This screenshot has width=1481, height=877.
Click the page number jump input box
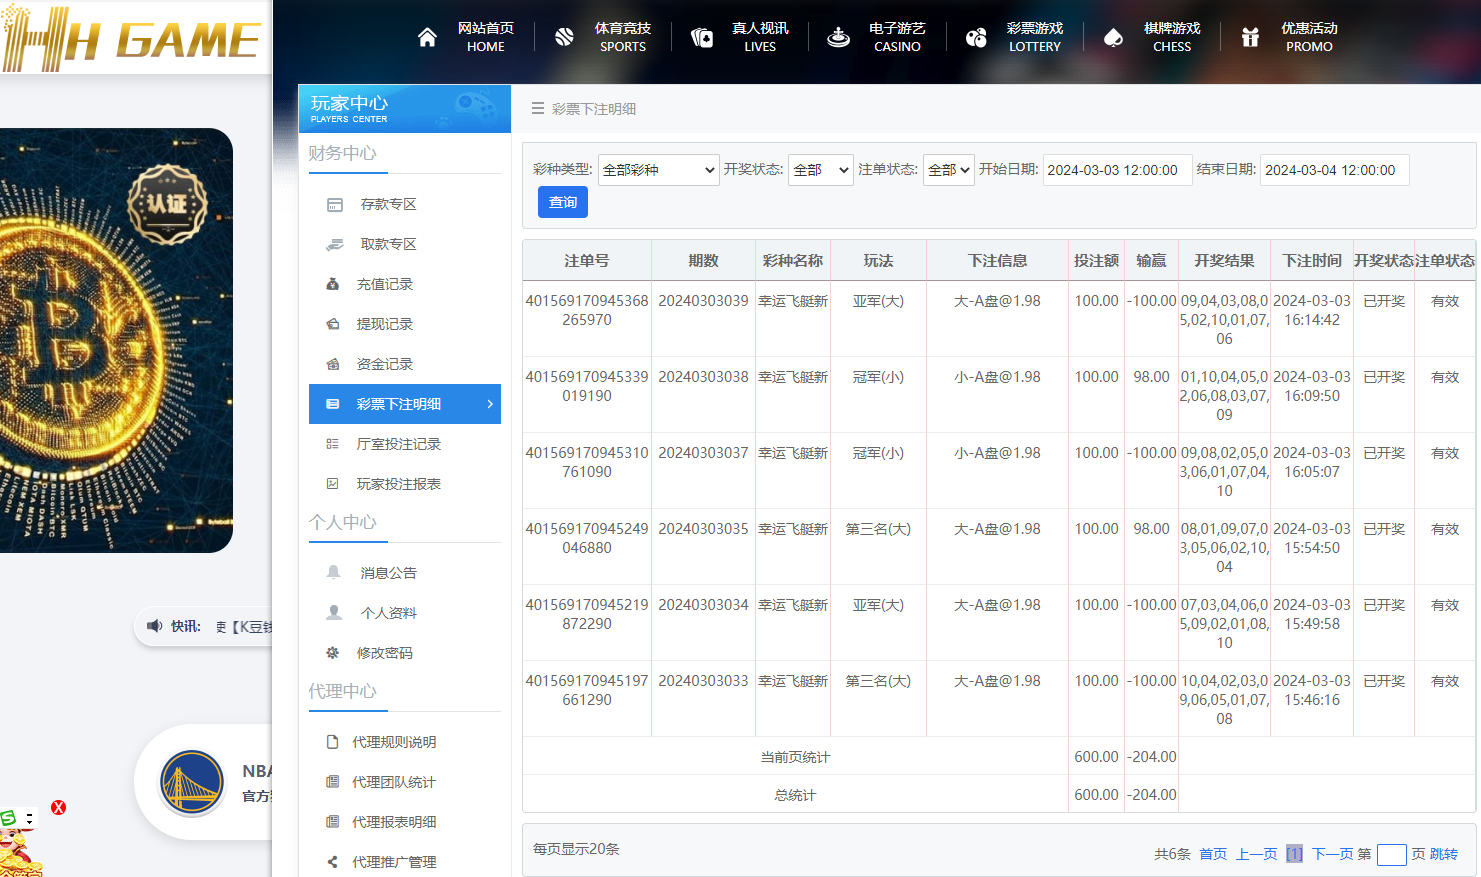coord(1391,854)
